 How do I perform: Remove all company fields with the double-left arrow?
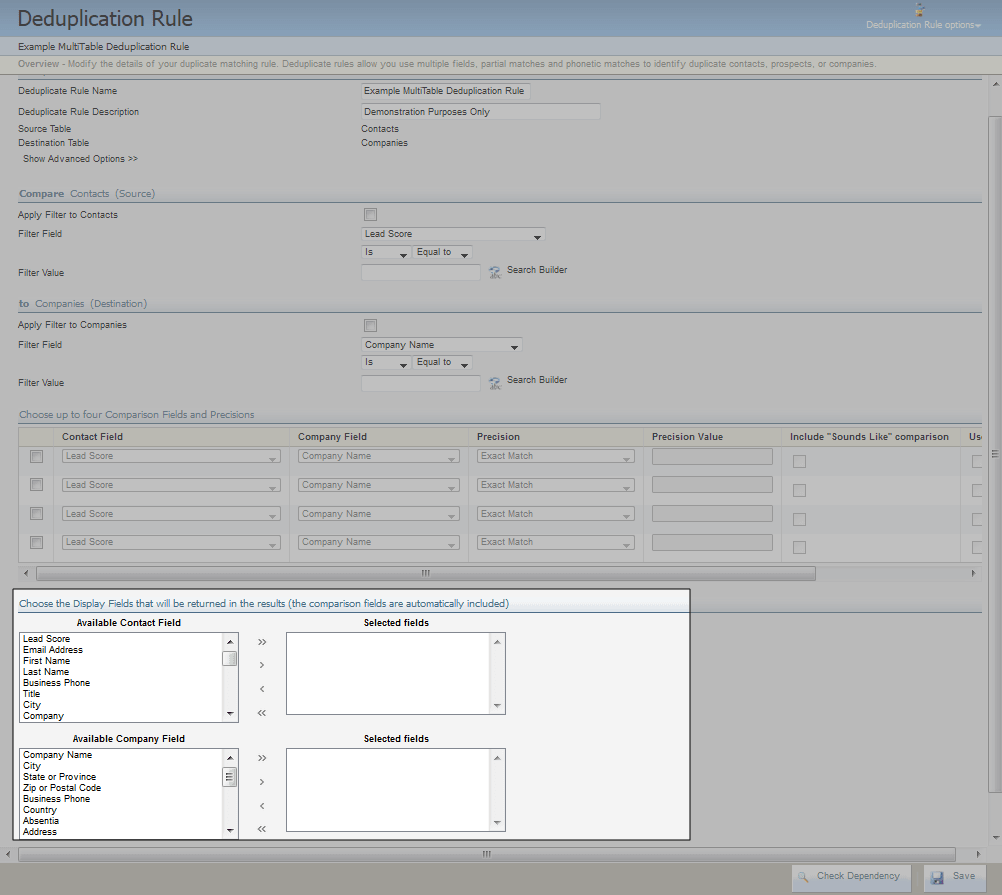(262, 829)
